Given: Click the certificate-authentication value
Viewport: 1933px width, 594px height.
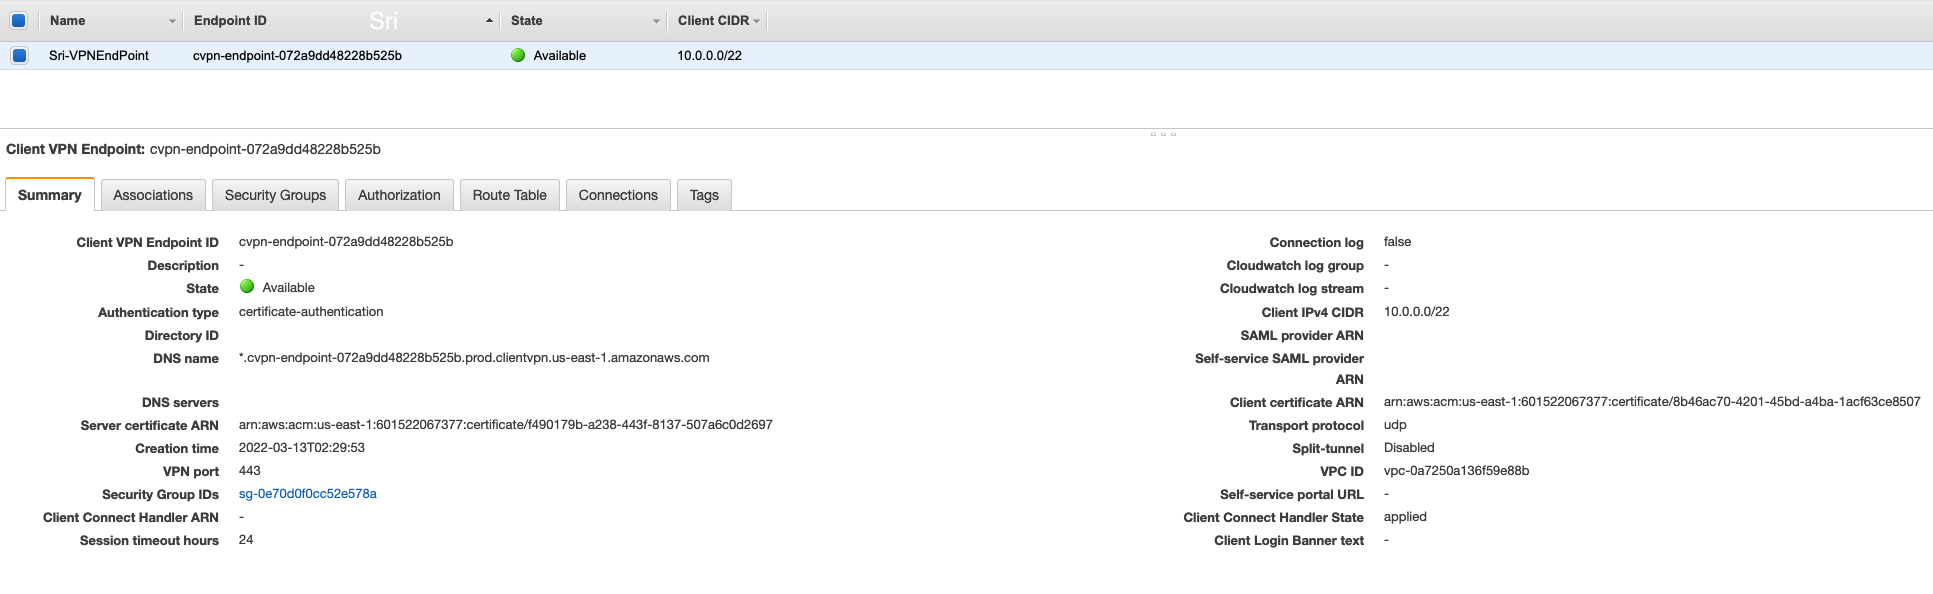Looking at the screenshot, I should coord(311,312).
